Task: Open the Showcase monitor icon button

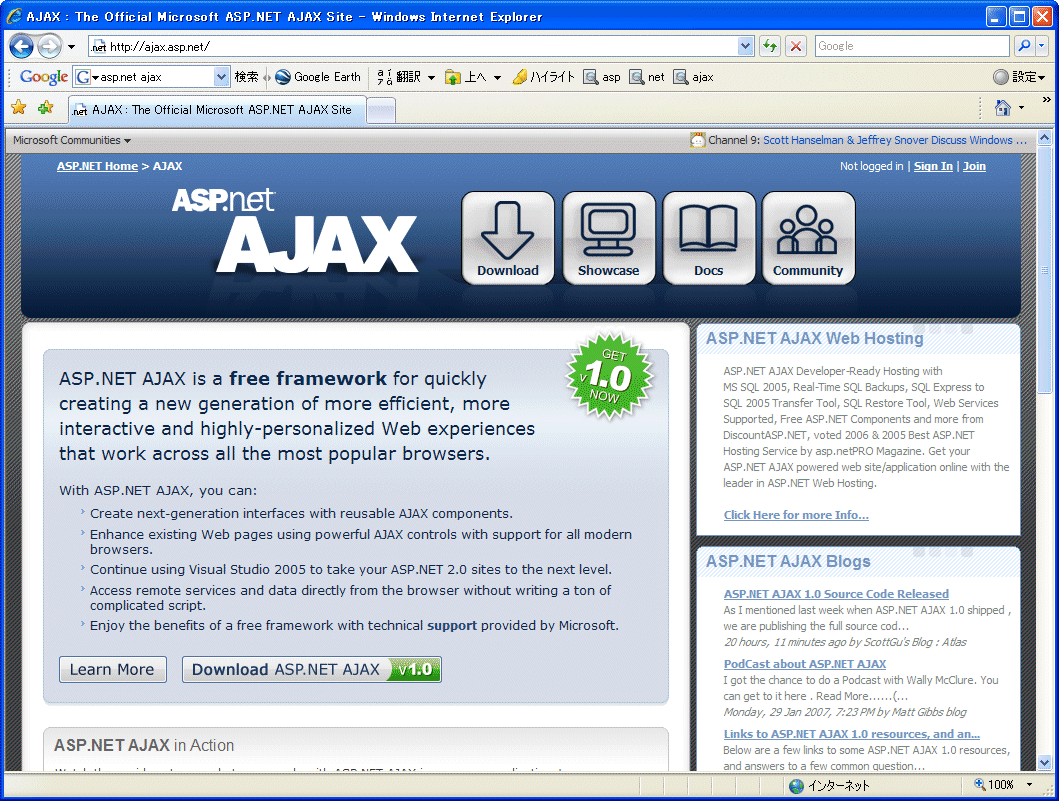Action: tap(609, 238)
